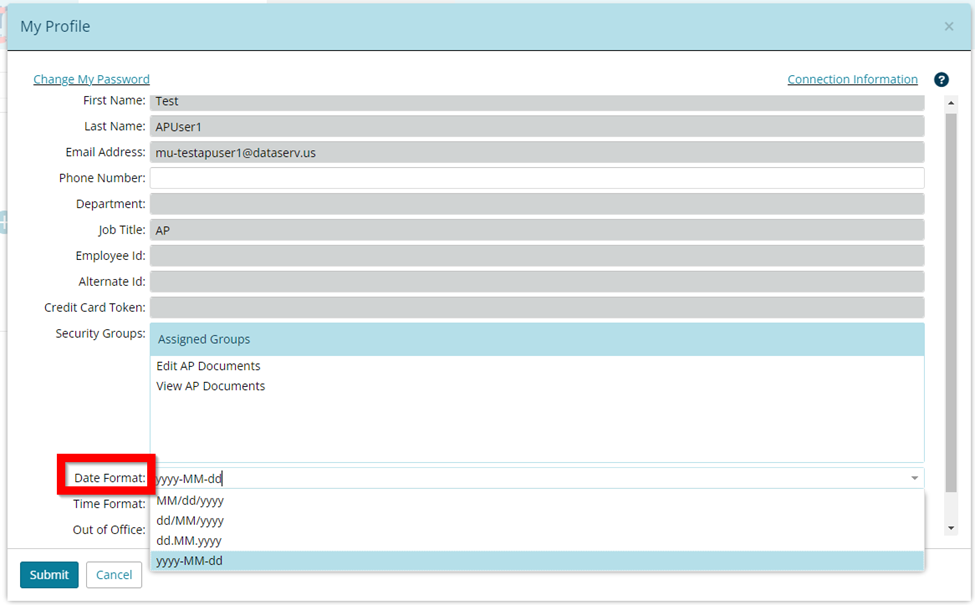
Task: Expand the Date Format dropdown arrow
Action: coord(914,479)
